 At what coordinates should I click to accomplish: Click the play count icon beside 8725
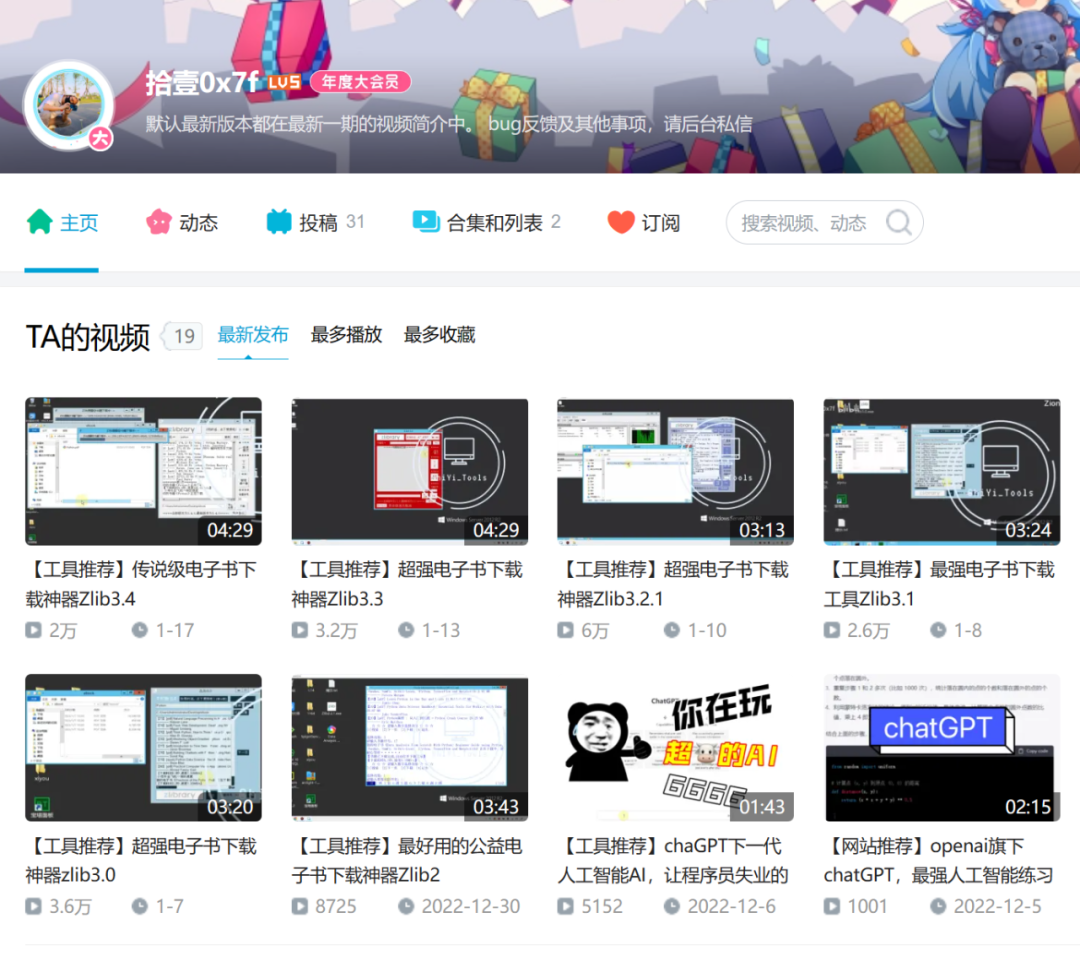[x=300, y=906]
